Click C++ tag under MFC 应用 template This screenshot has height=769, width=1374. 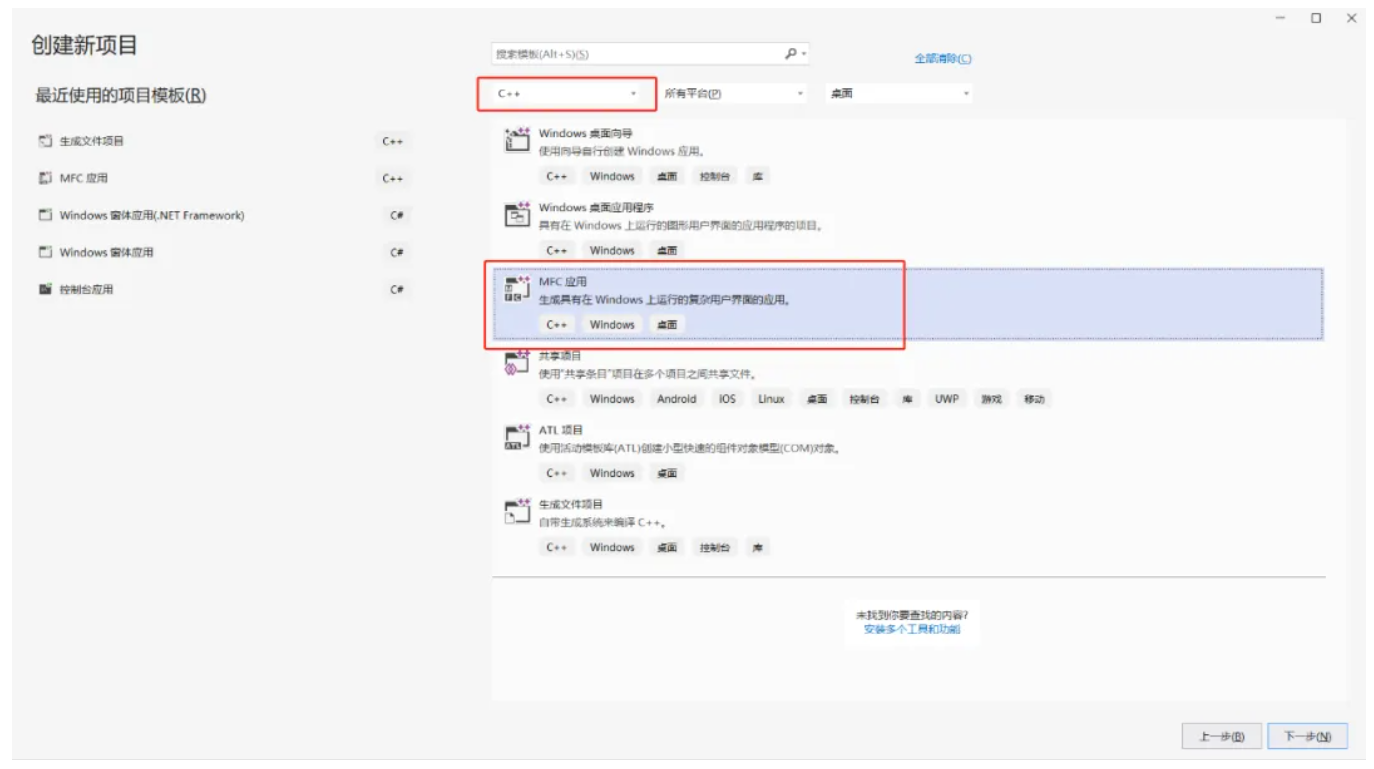tap(557, 325)
